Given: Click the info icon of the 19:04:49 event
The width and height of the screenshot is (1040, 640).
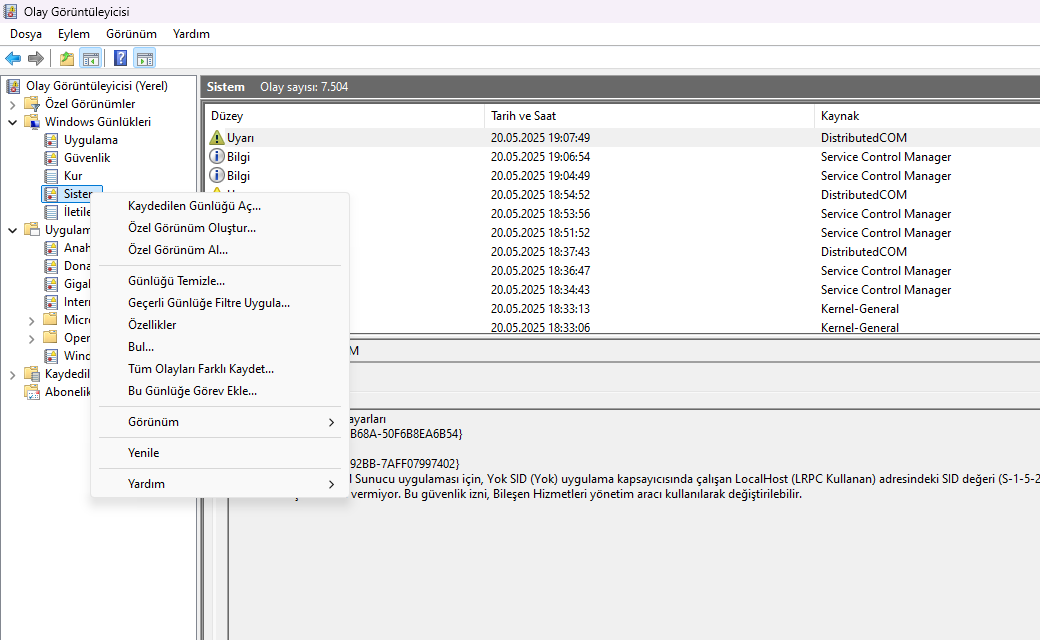Looking at the screenshot, I should pyautogui.click(x=217, y=176).
